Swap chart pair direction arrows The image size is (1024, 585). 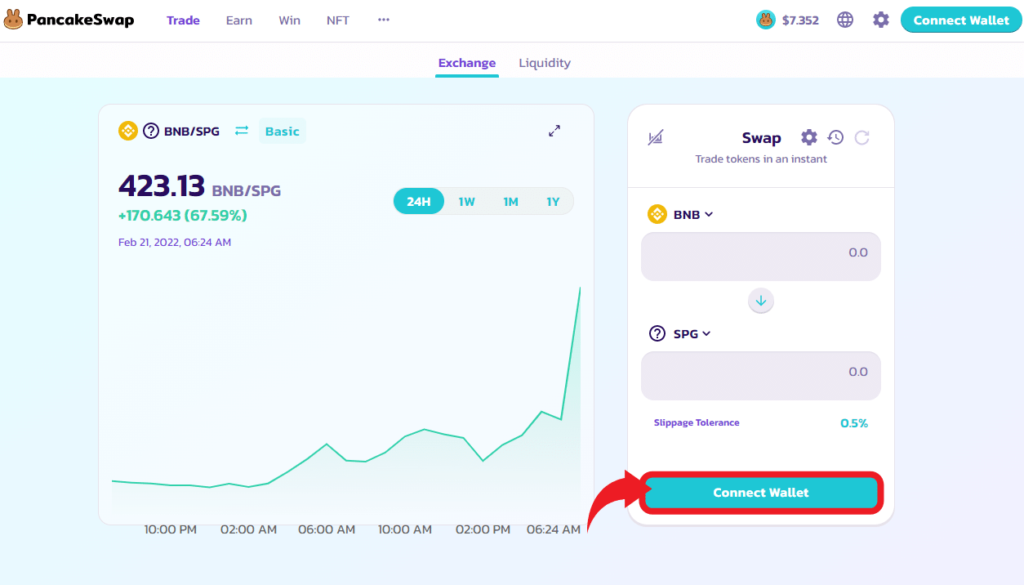(242, 131)
